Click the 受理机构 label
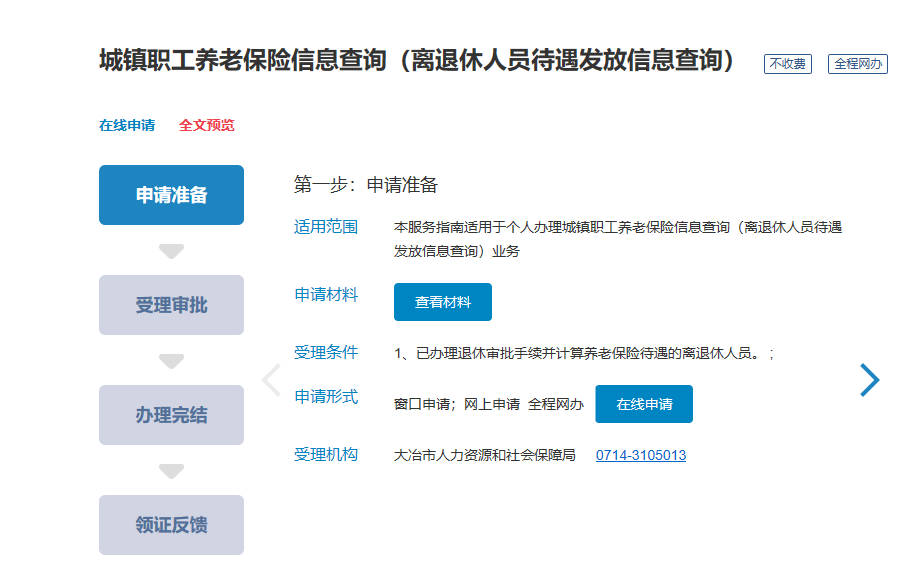The image size is (908, 585). 326,455
